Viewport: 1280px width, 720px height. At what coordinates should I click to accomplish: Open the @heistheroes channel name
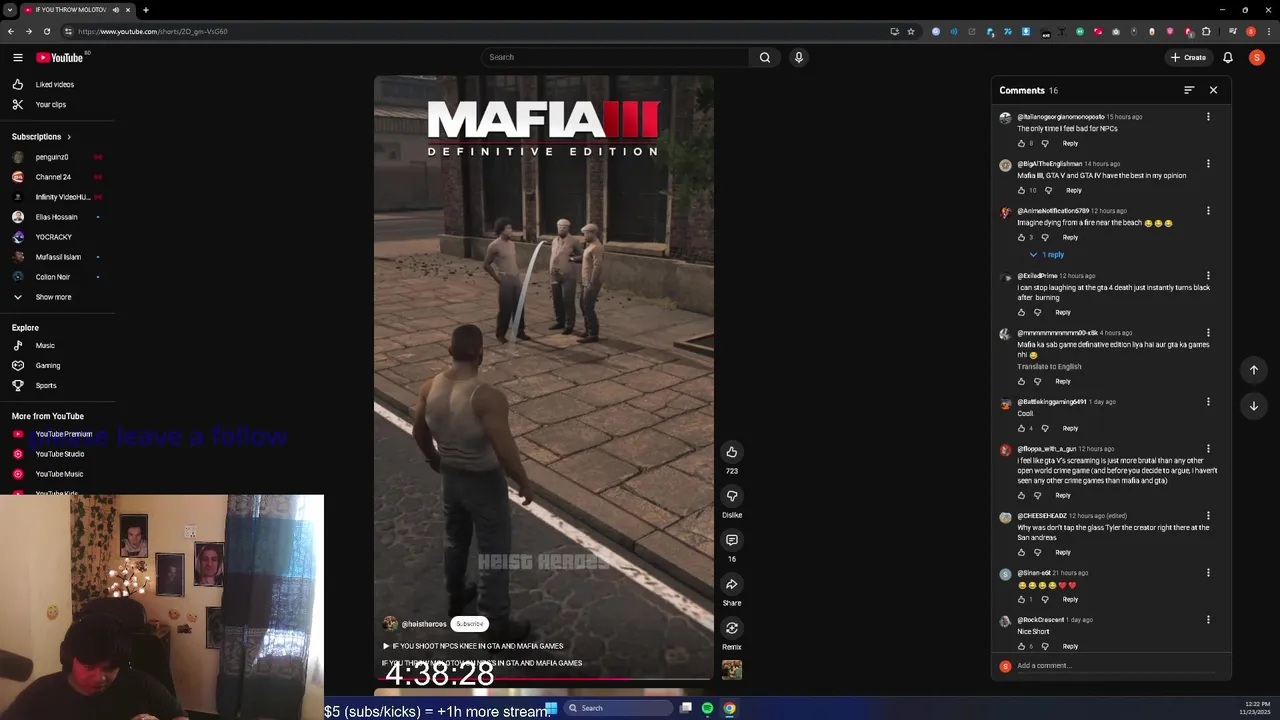coord(423,624)
